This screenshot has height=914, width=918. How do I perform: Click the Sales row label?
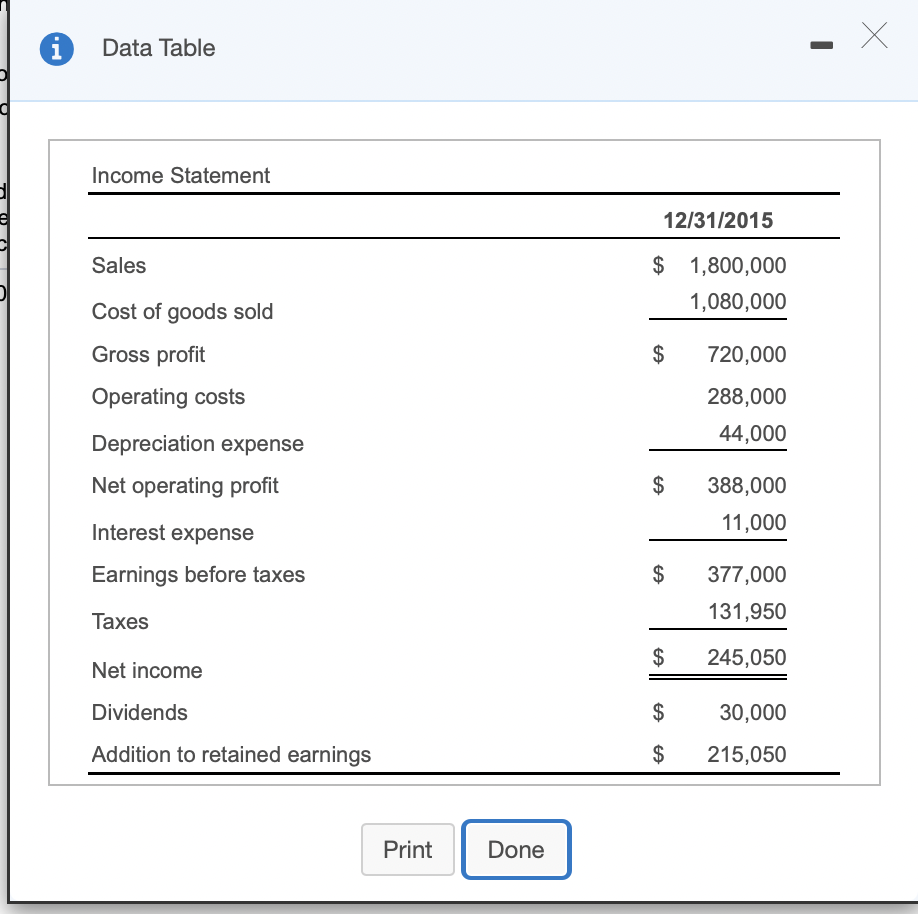coord(119,265)
